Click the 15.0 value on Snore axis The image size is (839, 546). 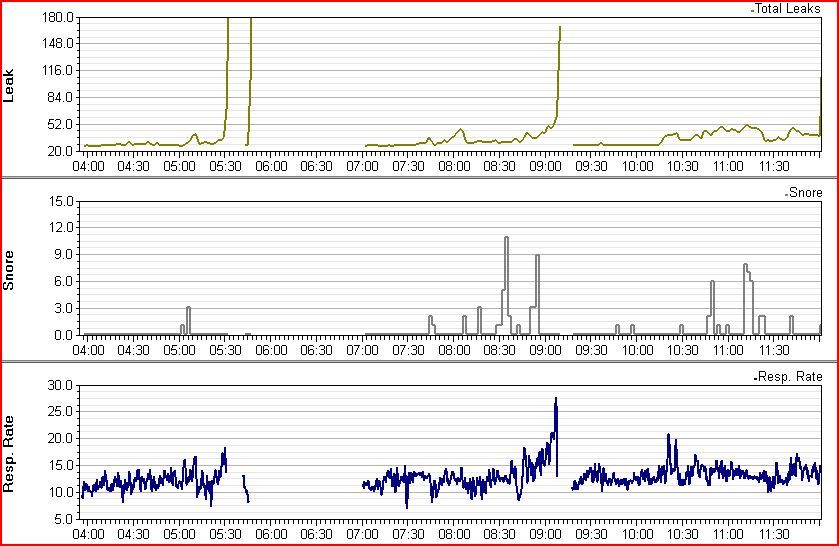[60, 201]
